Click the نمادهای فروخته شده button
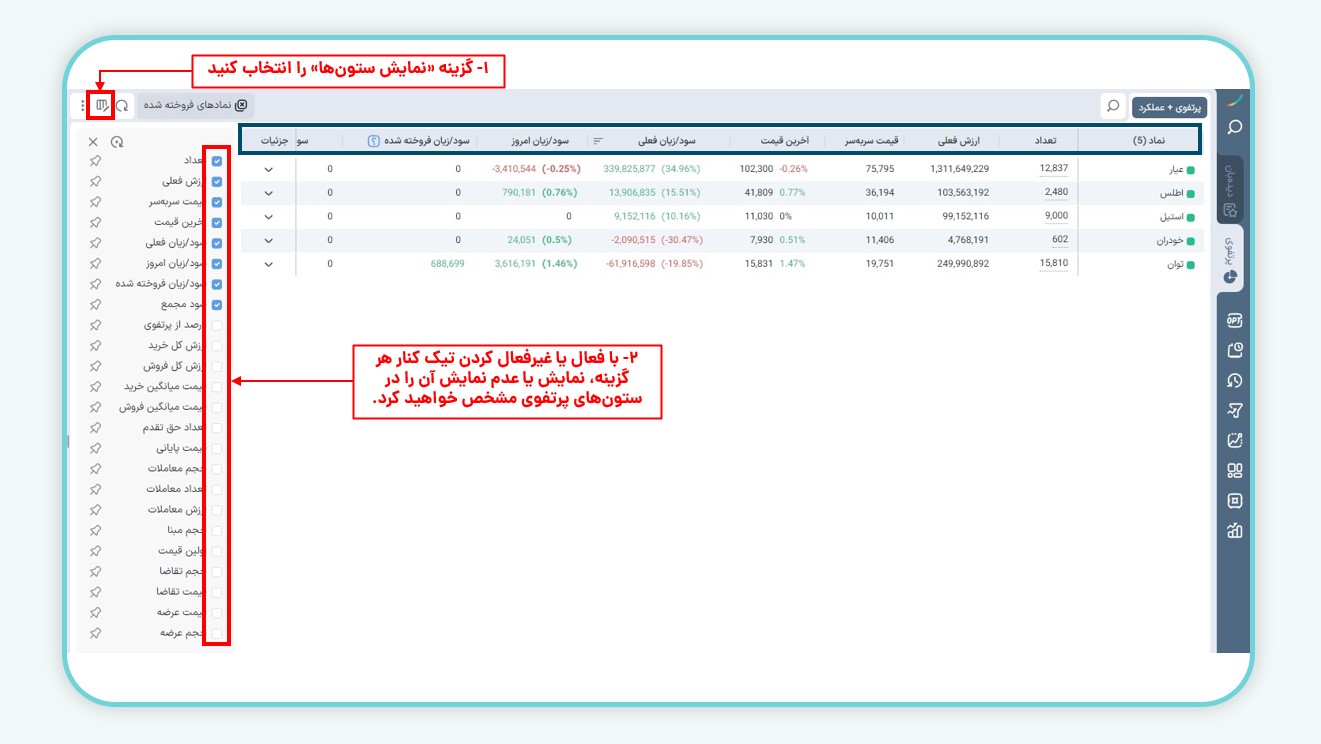Image resolution: width=1321 pixels, height=744 pixels. (195, 105)
